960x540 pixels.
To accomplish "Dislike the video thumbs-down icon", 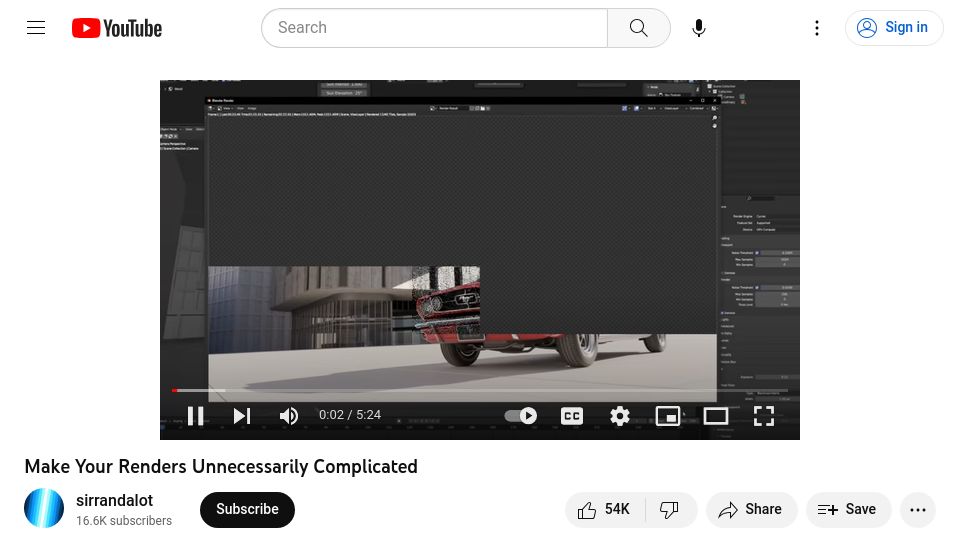I will coord(669,509).
